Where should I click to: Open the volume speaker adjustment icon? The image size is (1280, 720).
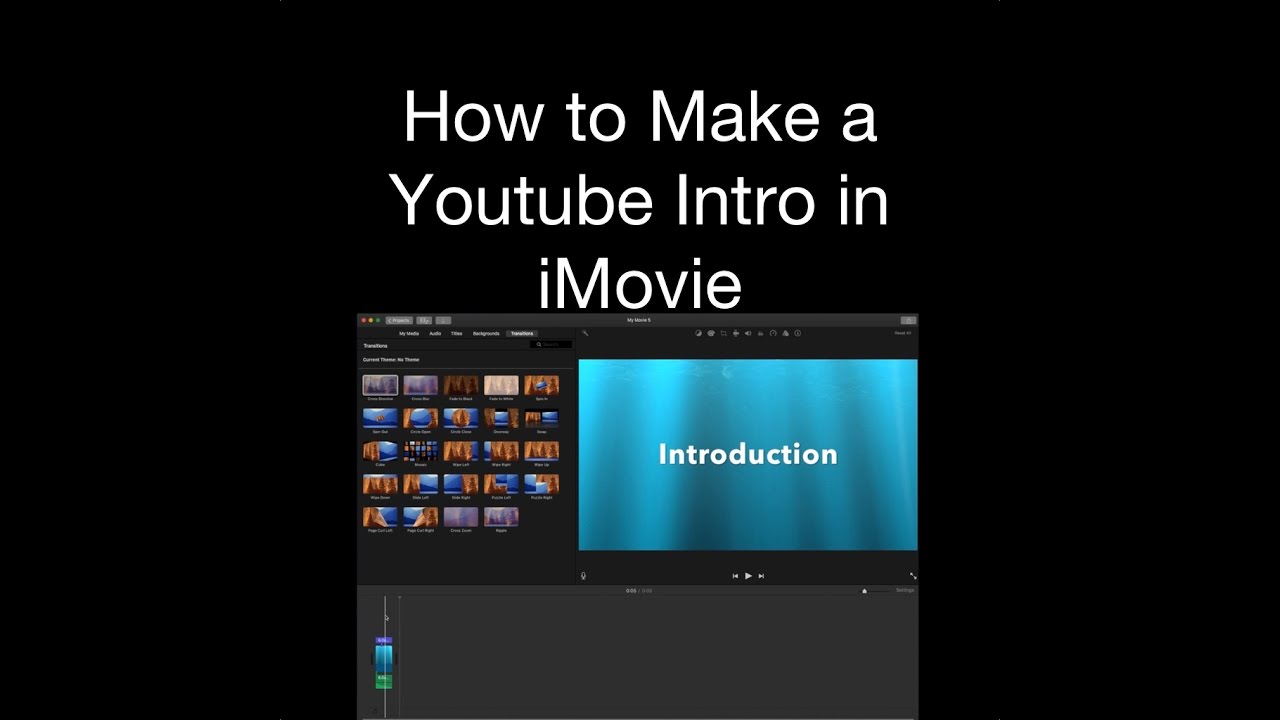(748, 333)
